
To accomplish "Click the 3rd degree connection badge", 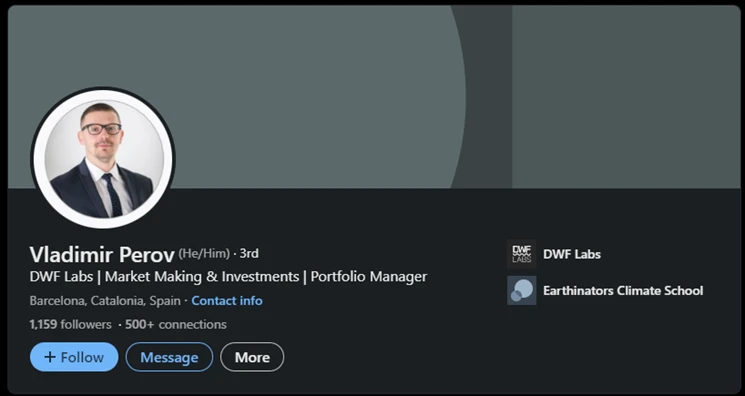I will (249, 253).
